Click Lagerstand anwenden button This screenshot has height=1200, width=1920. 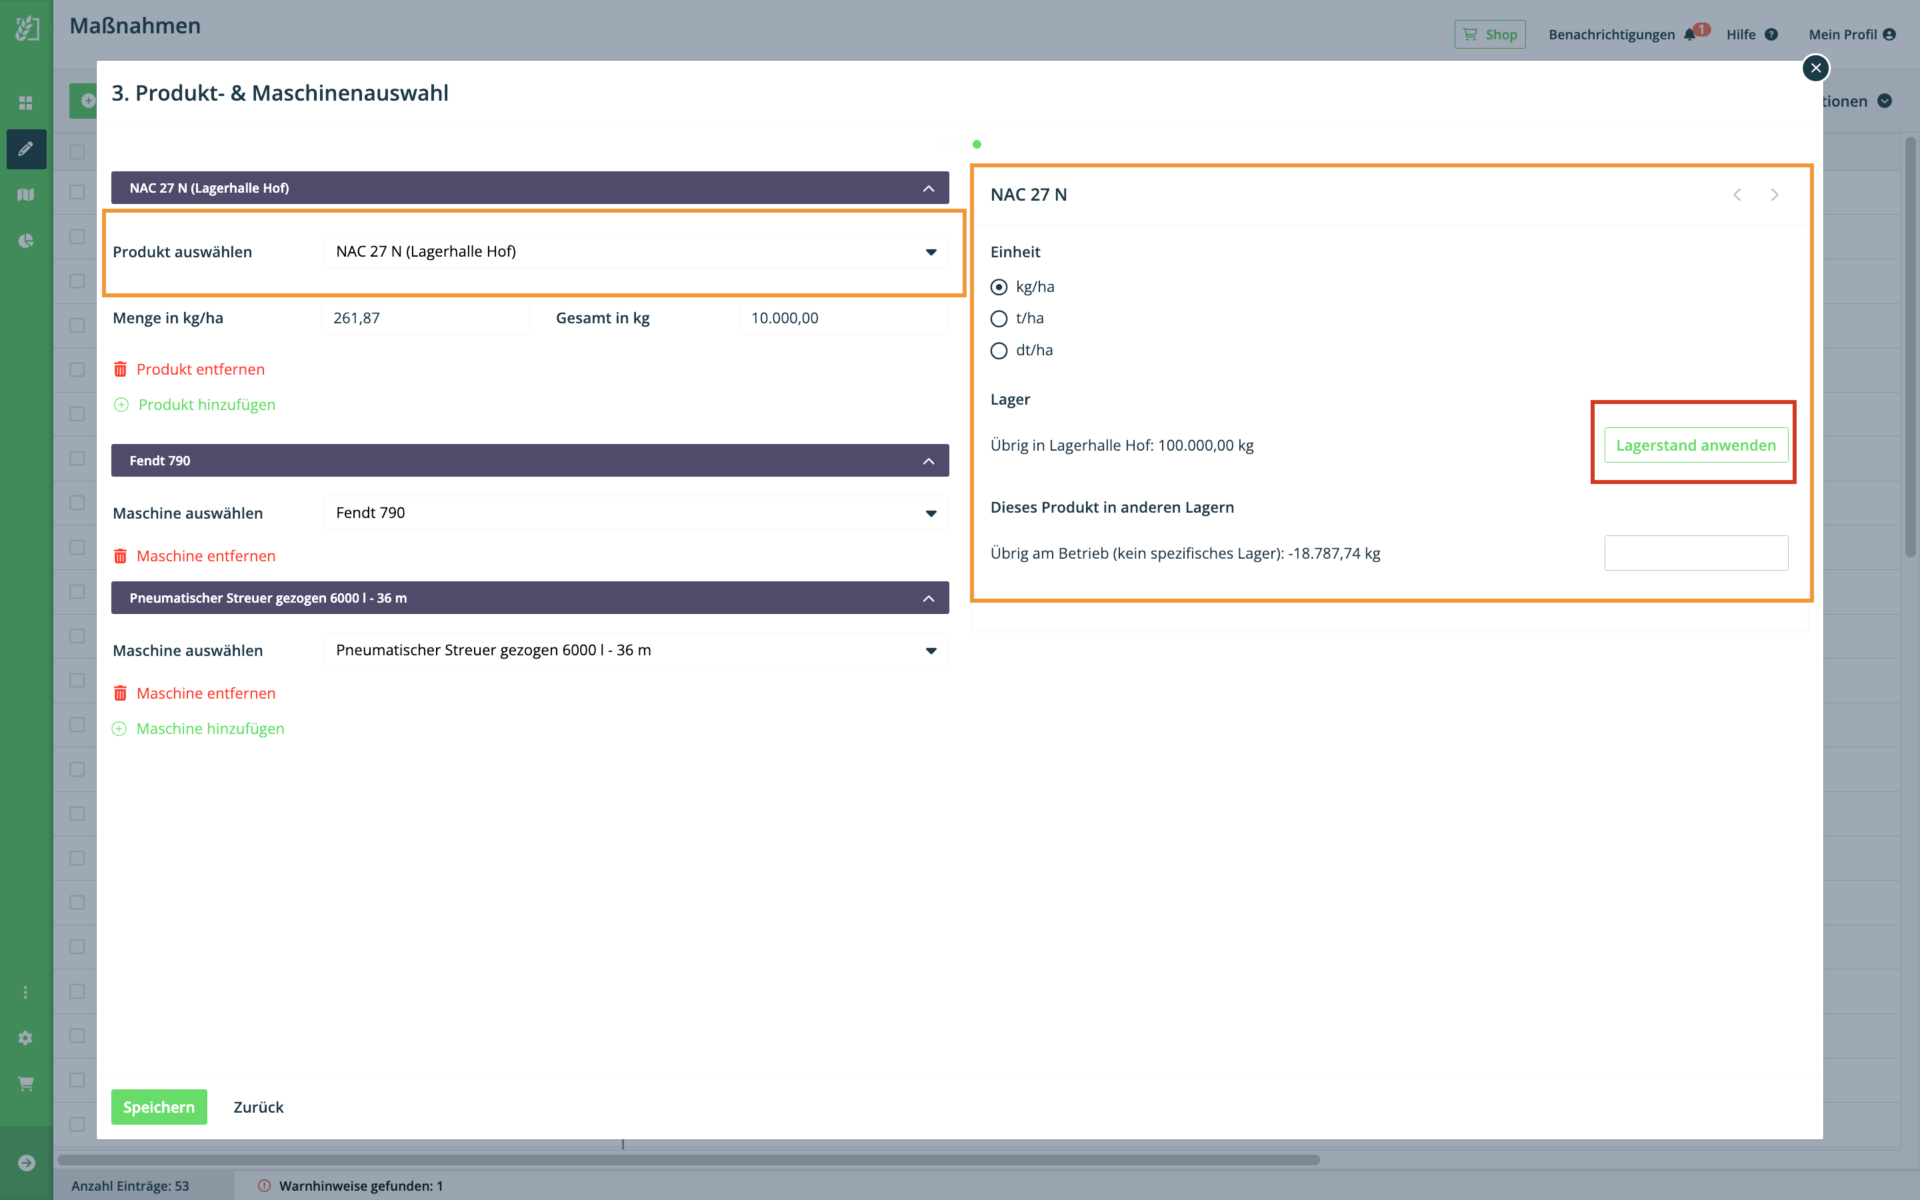pos(1696,445)
